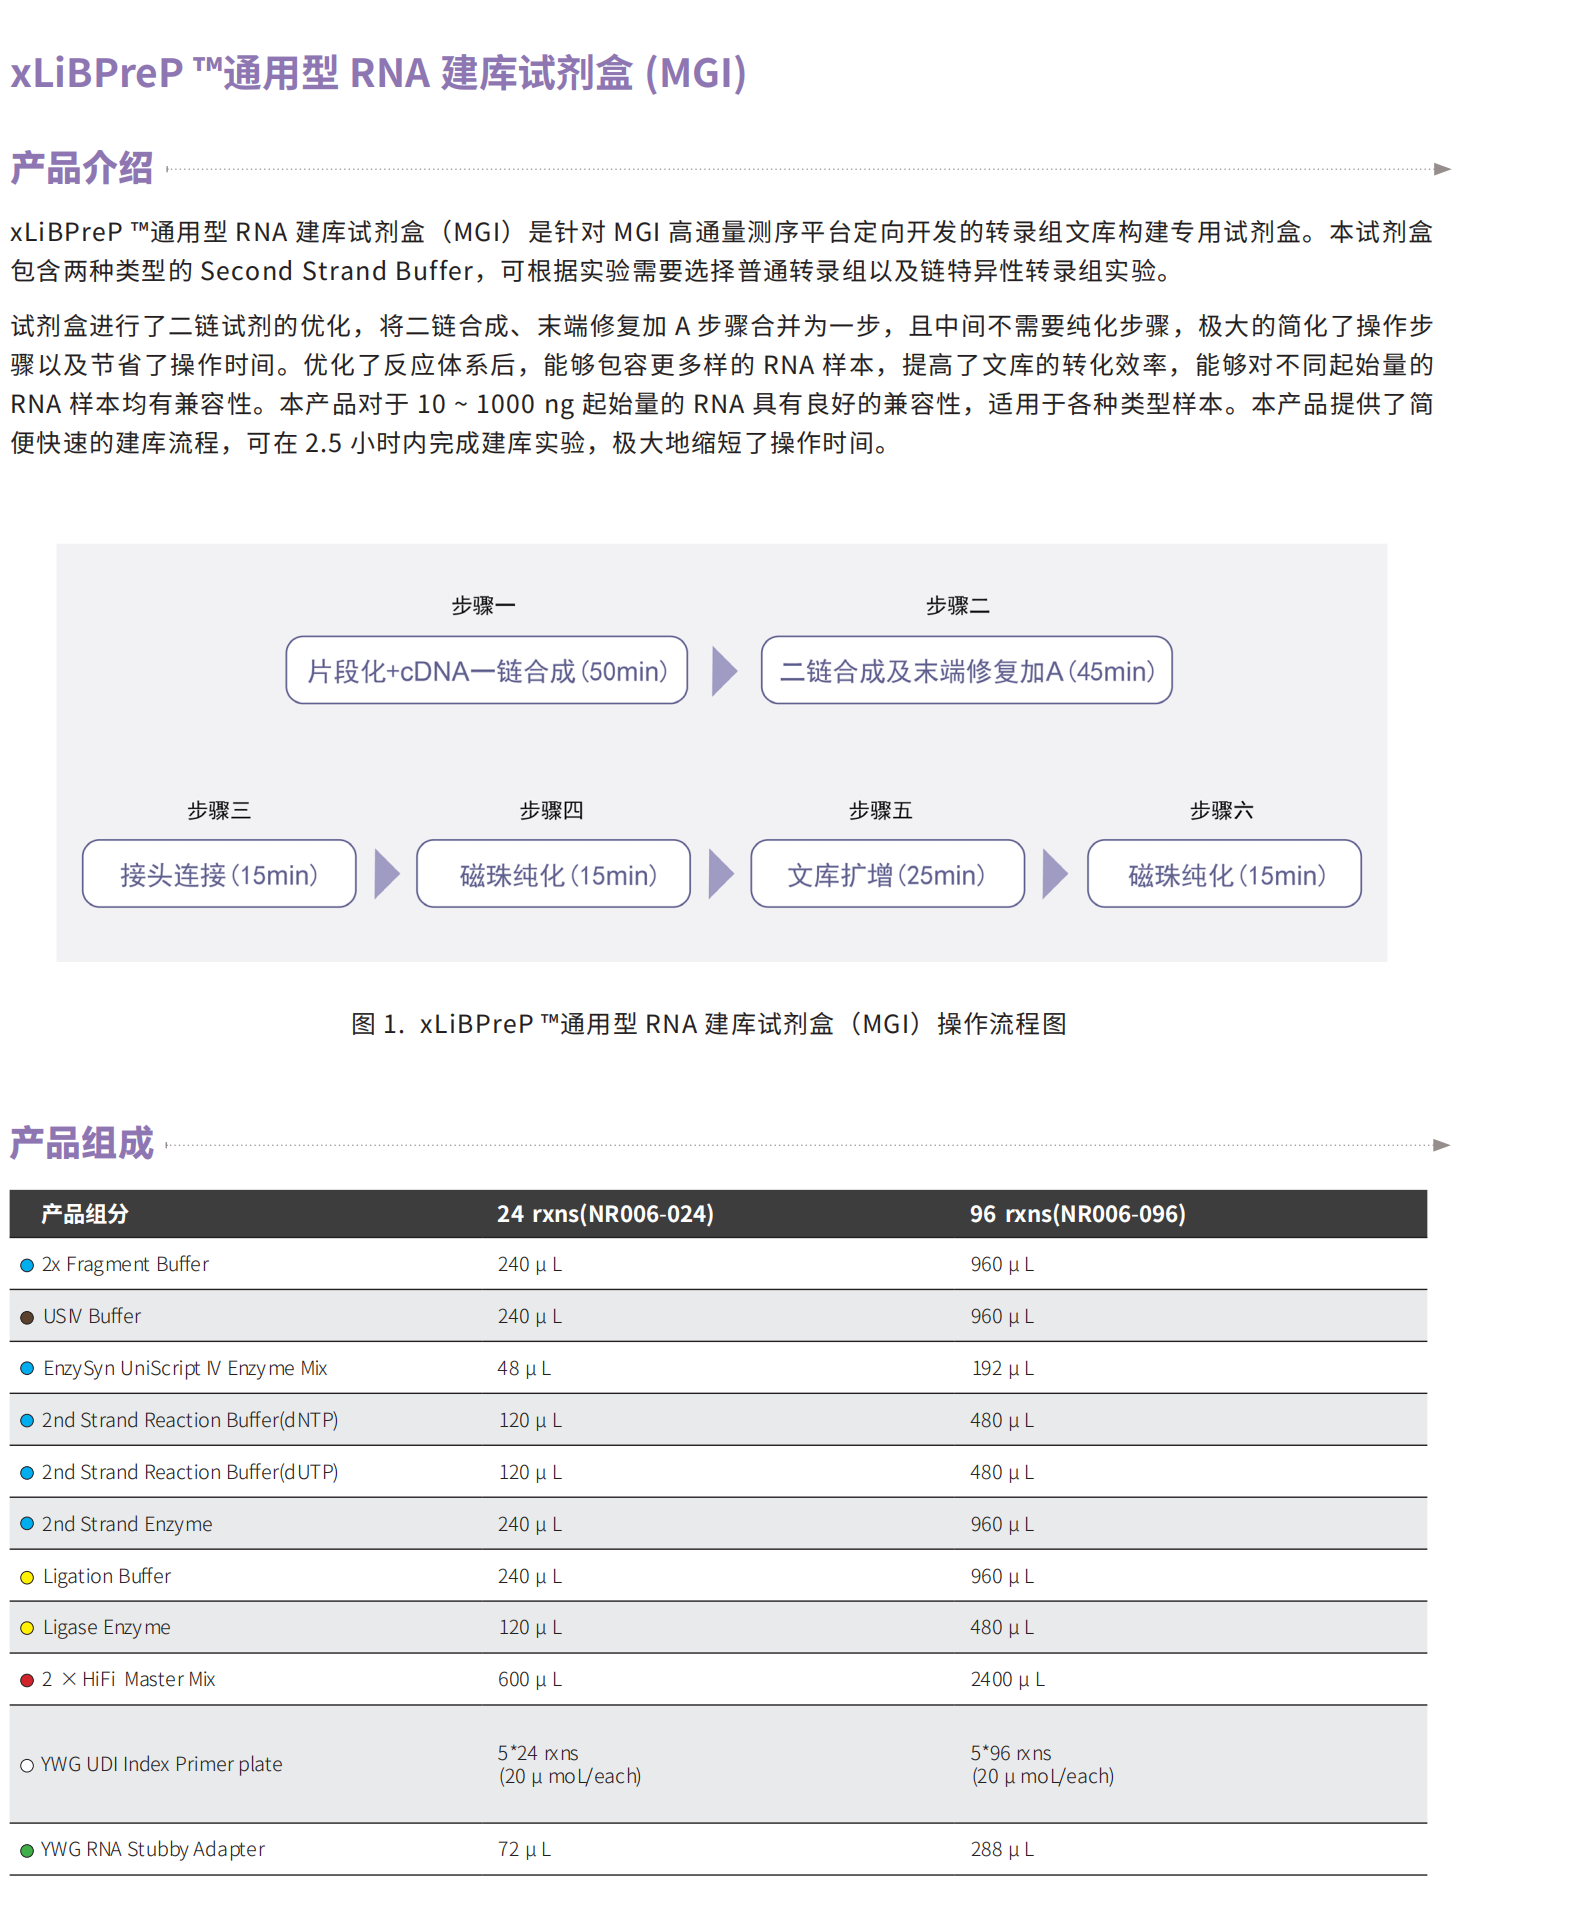
Task: Click the brown dot beside USⅣ Buffer
Action: 27,1317
